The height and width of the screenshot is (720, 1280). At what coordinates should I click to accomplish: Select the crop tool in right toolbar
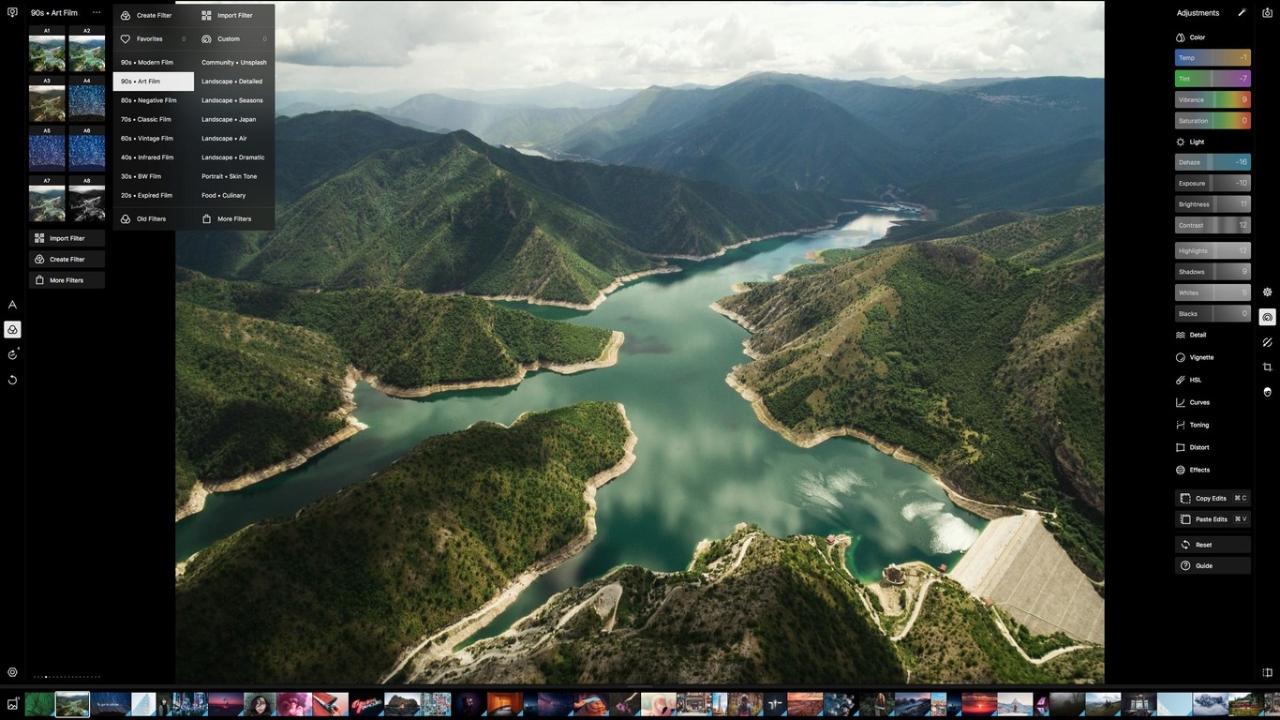[x=1267, y=367]
